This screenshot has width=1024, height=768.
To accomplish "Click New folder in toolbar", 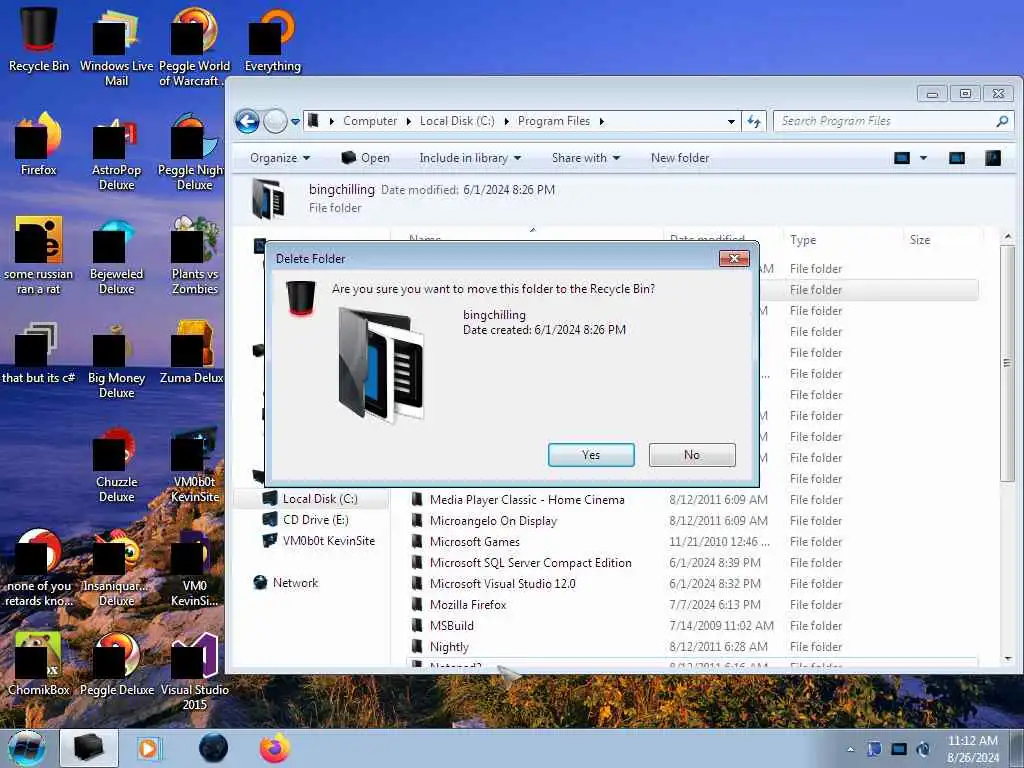I will point(680,158).
